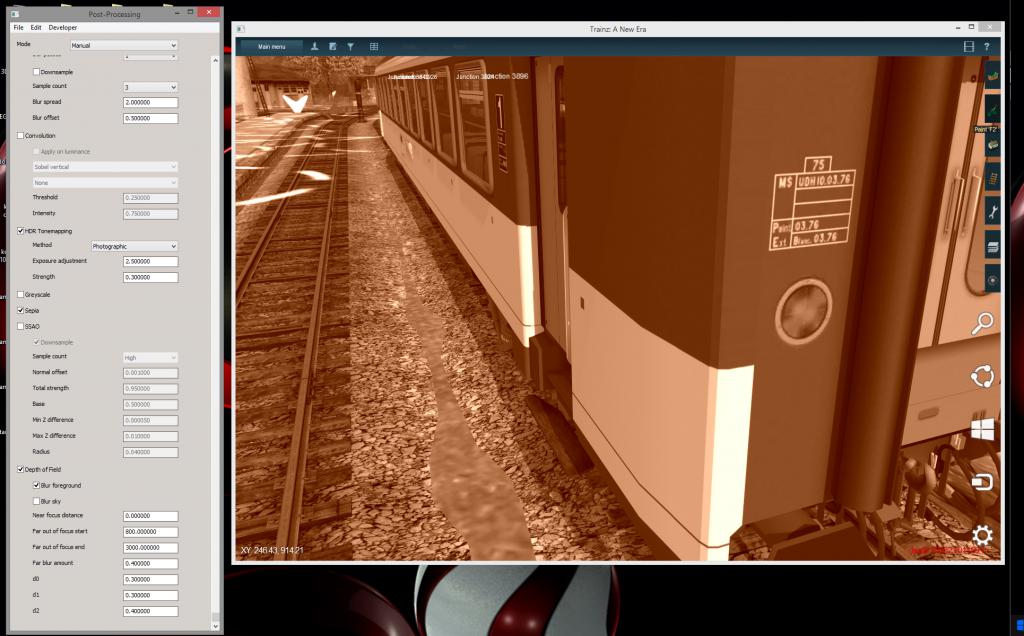Open the tonemapping Method dropdown showing Photographic
Image resolution: width=1024 pixels, height=636 pixels.
coord(135,246)
